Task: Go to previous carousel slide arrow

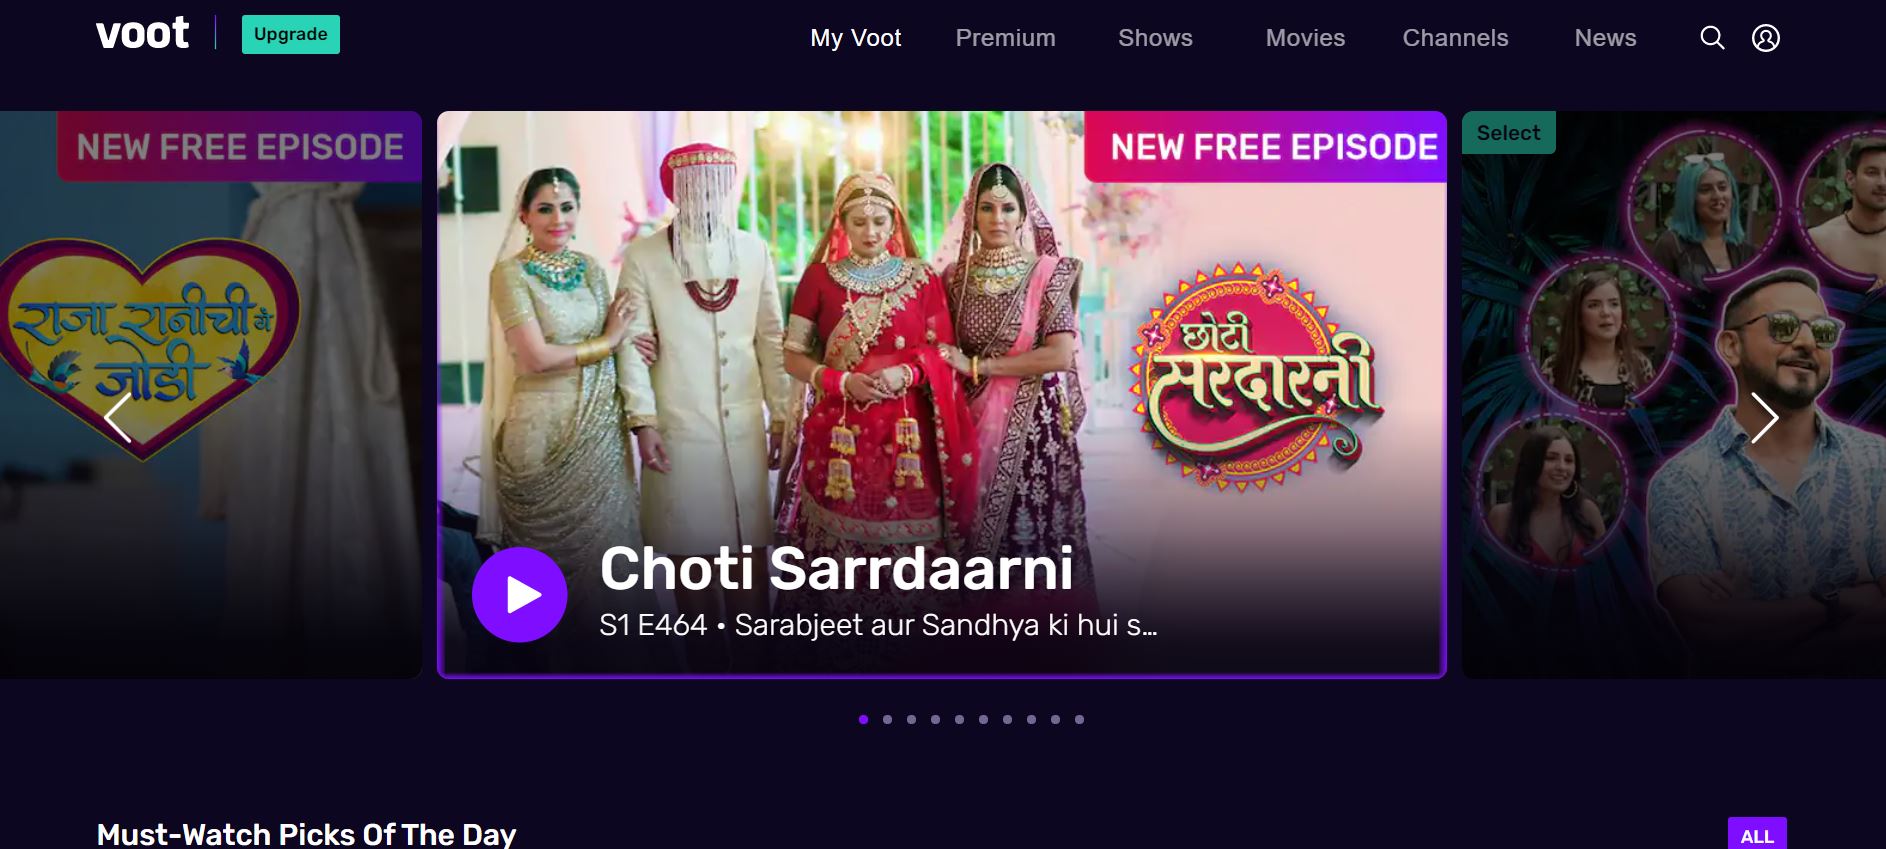Action: click(x=118, y=418)
